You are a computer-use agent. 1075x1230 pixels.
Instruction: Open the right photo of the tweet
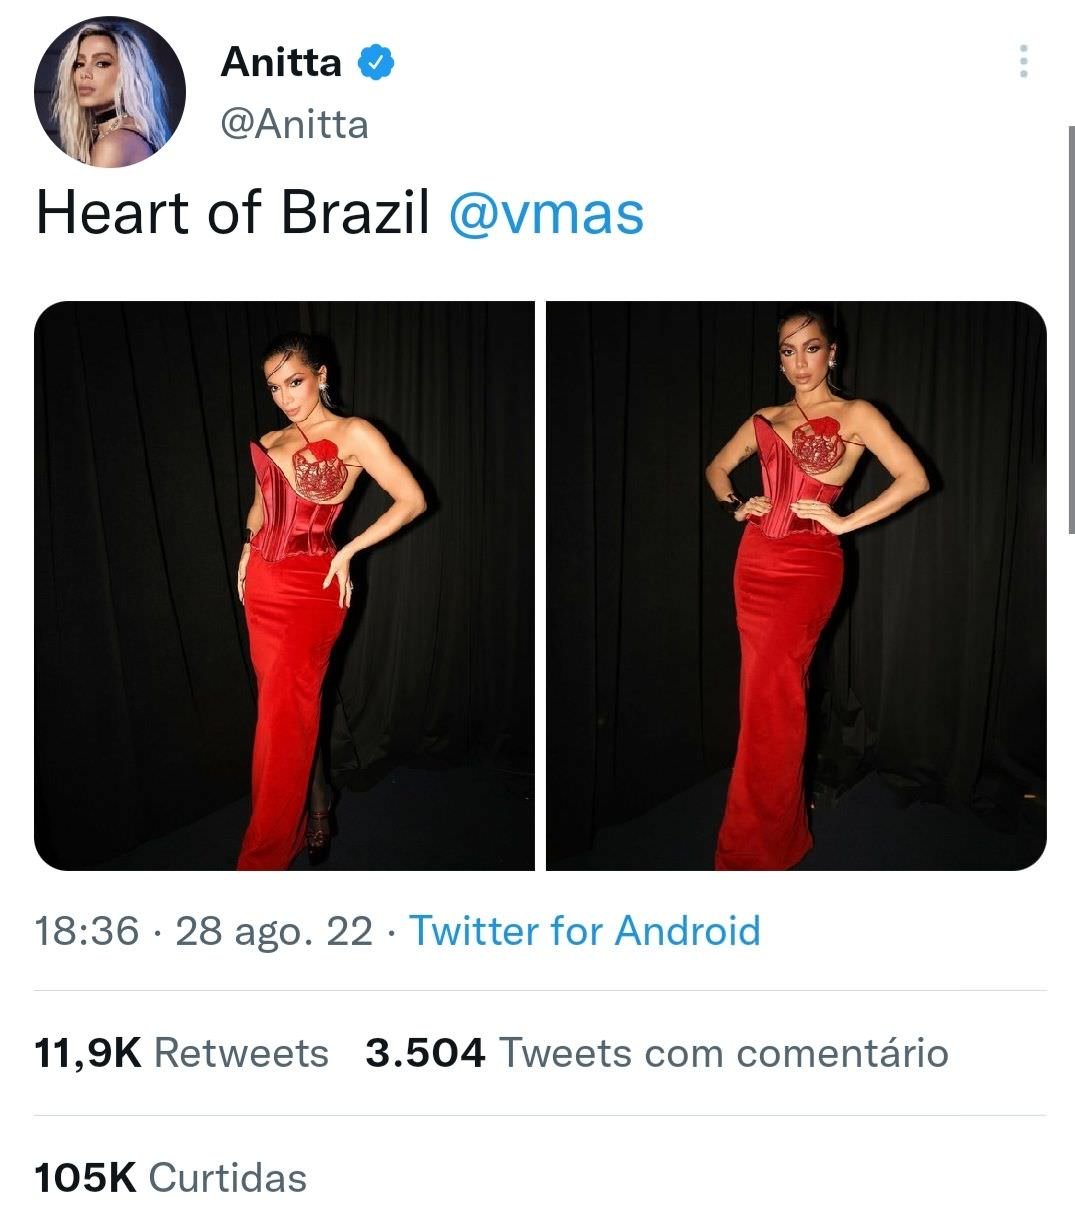[796, 586]
